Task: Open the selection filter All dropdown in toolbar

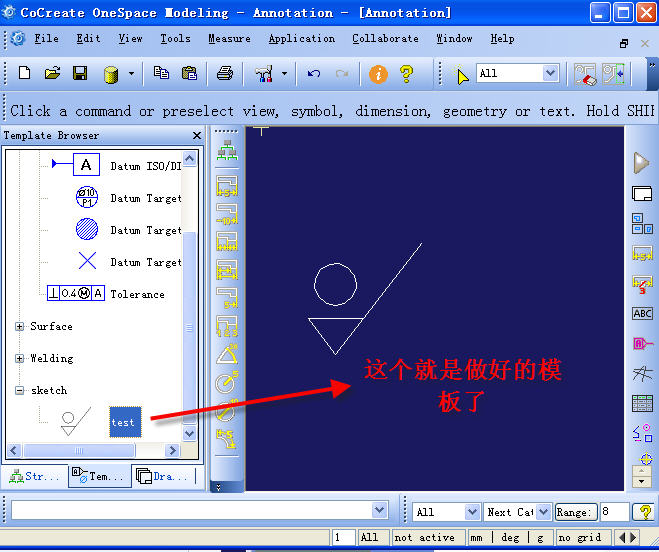Action: click(550, 73)
